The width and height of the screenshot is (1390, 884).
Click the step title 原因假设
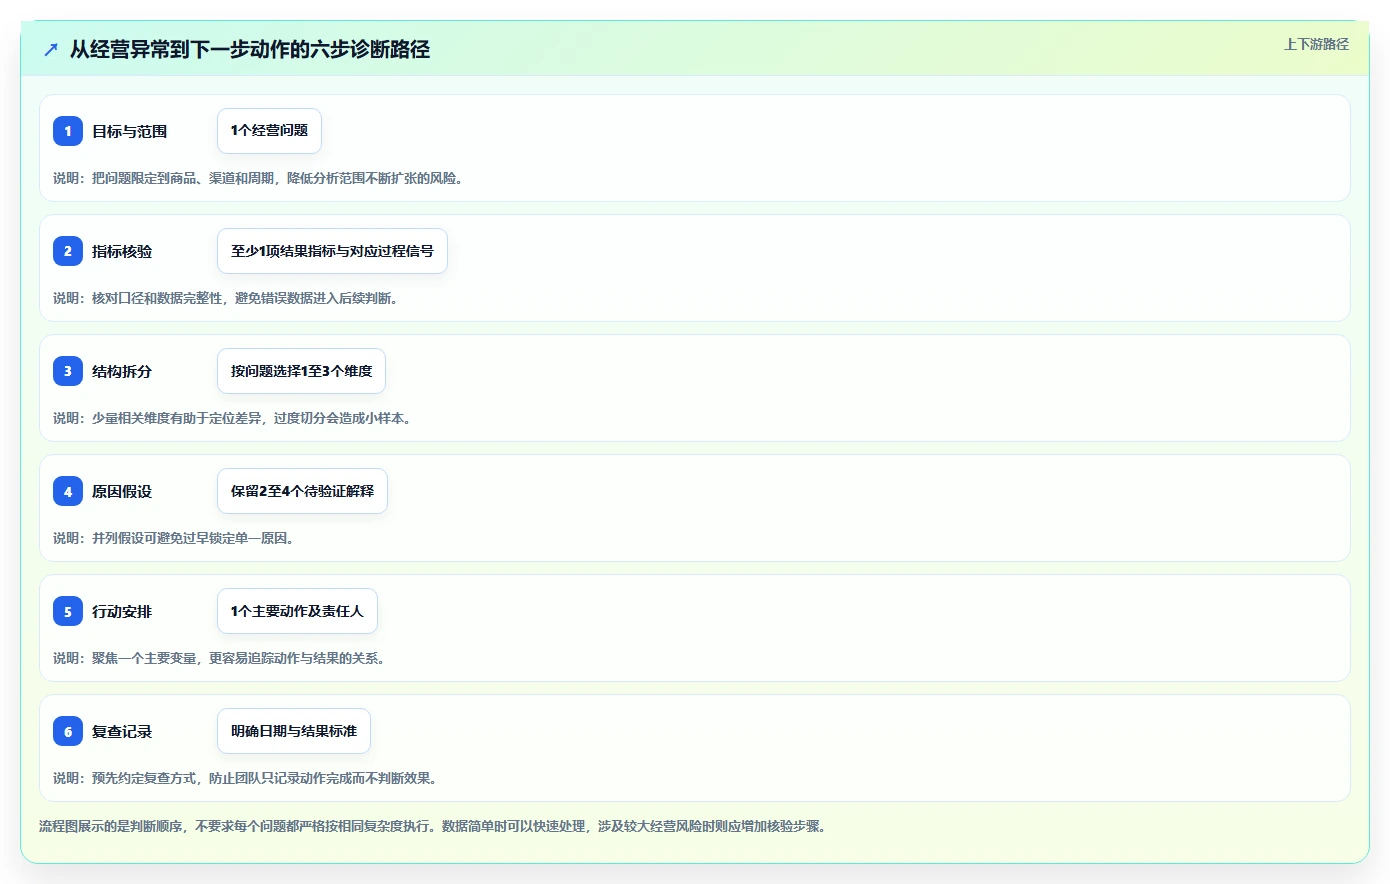coord(122,491)
